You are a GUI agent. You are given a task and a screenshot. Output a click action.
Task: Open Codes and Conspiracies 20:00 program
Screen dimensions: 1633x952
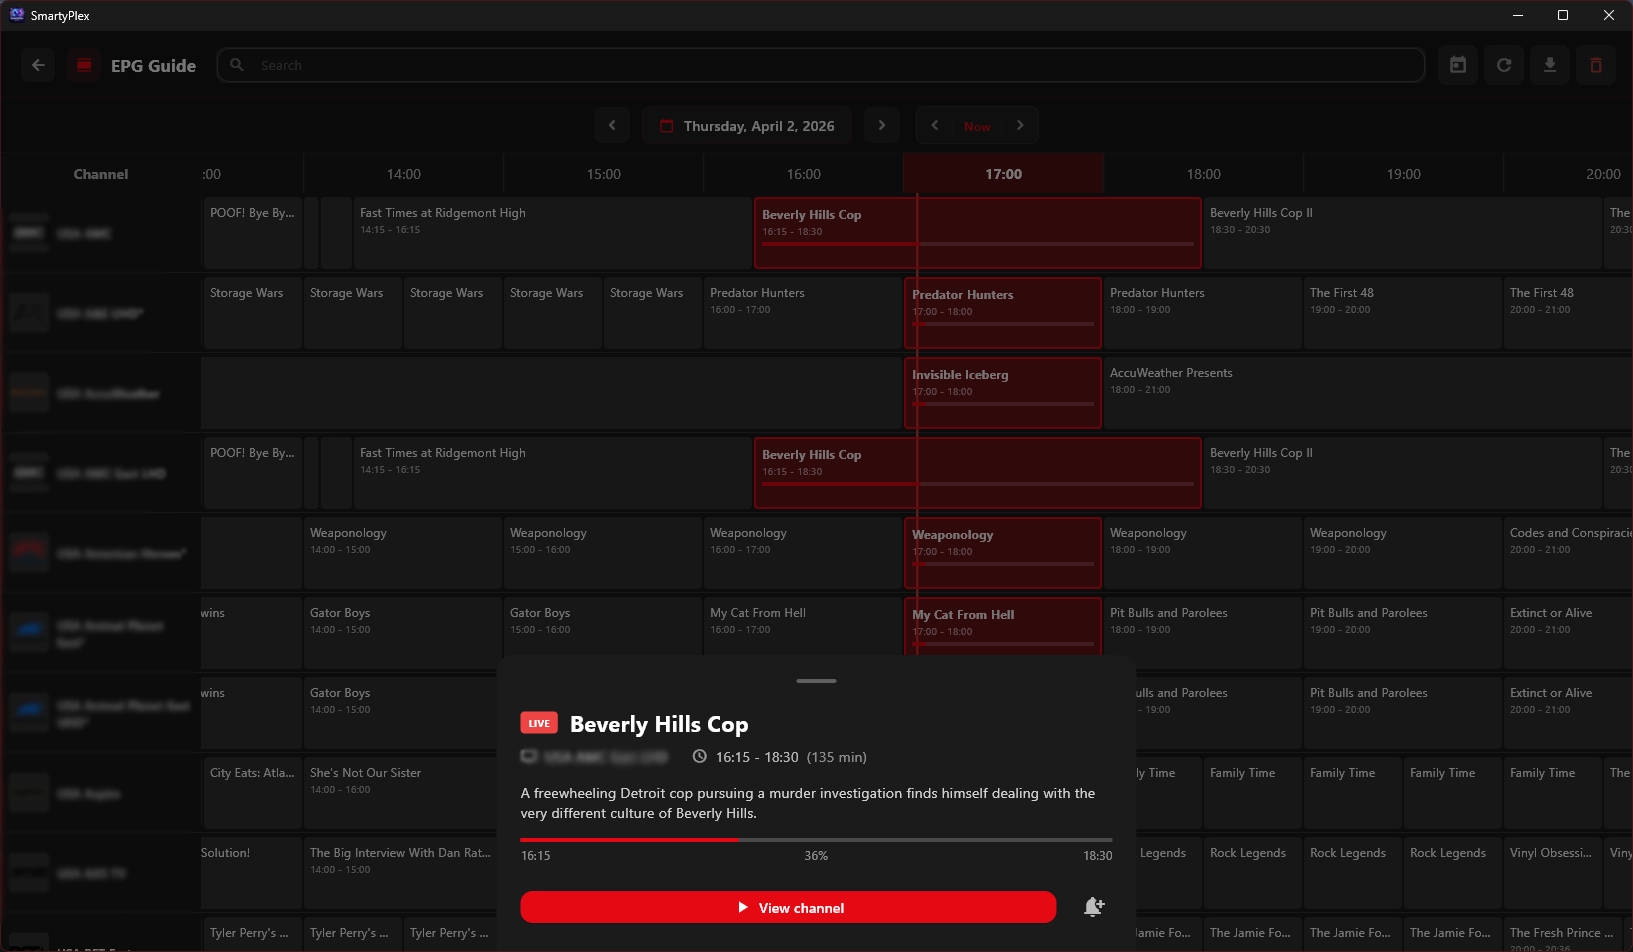[x=1568, y=553]
